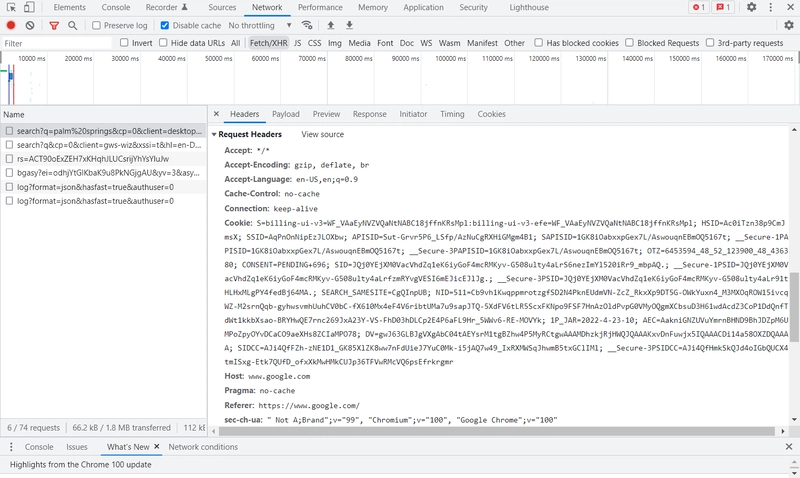Screen dimensions: 800x478
Task: Enable Preserve log checkbox
Action: 96,26
